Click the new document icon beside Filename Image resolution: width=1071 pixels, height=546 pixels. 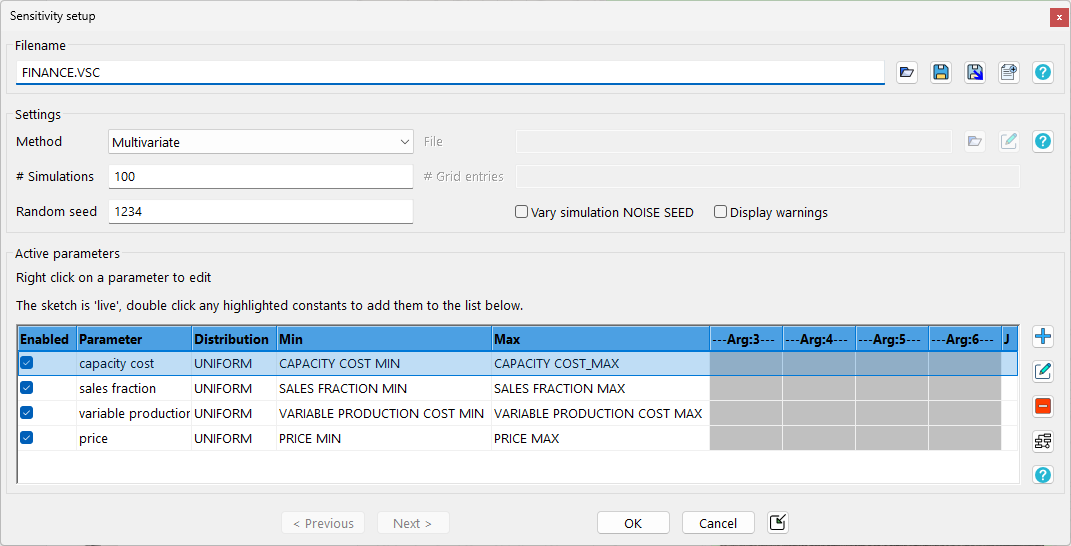[1009, 72]
